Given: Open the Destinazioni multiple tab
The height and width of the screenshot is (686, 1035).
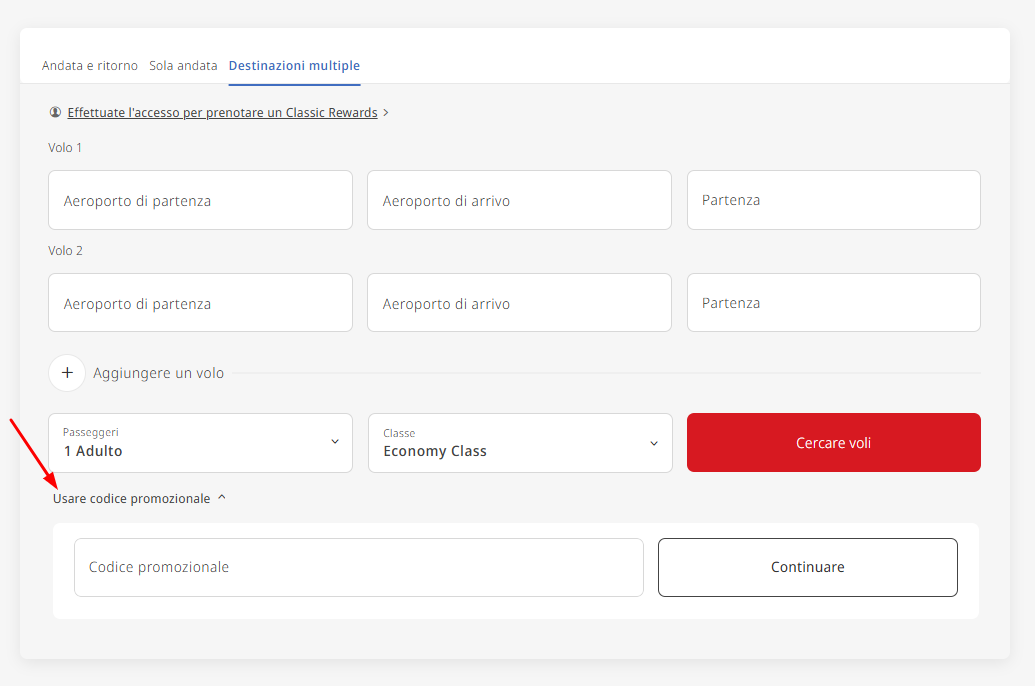Looking at the screenshot, I should [x=294, y=65].
